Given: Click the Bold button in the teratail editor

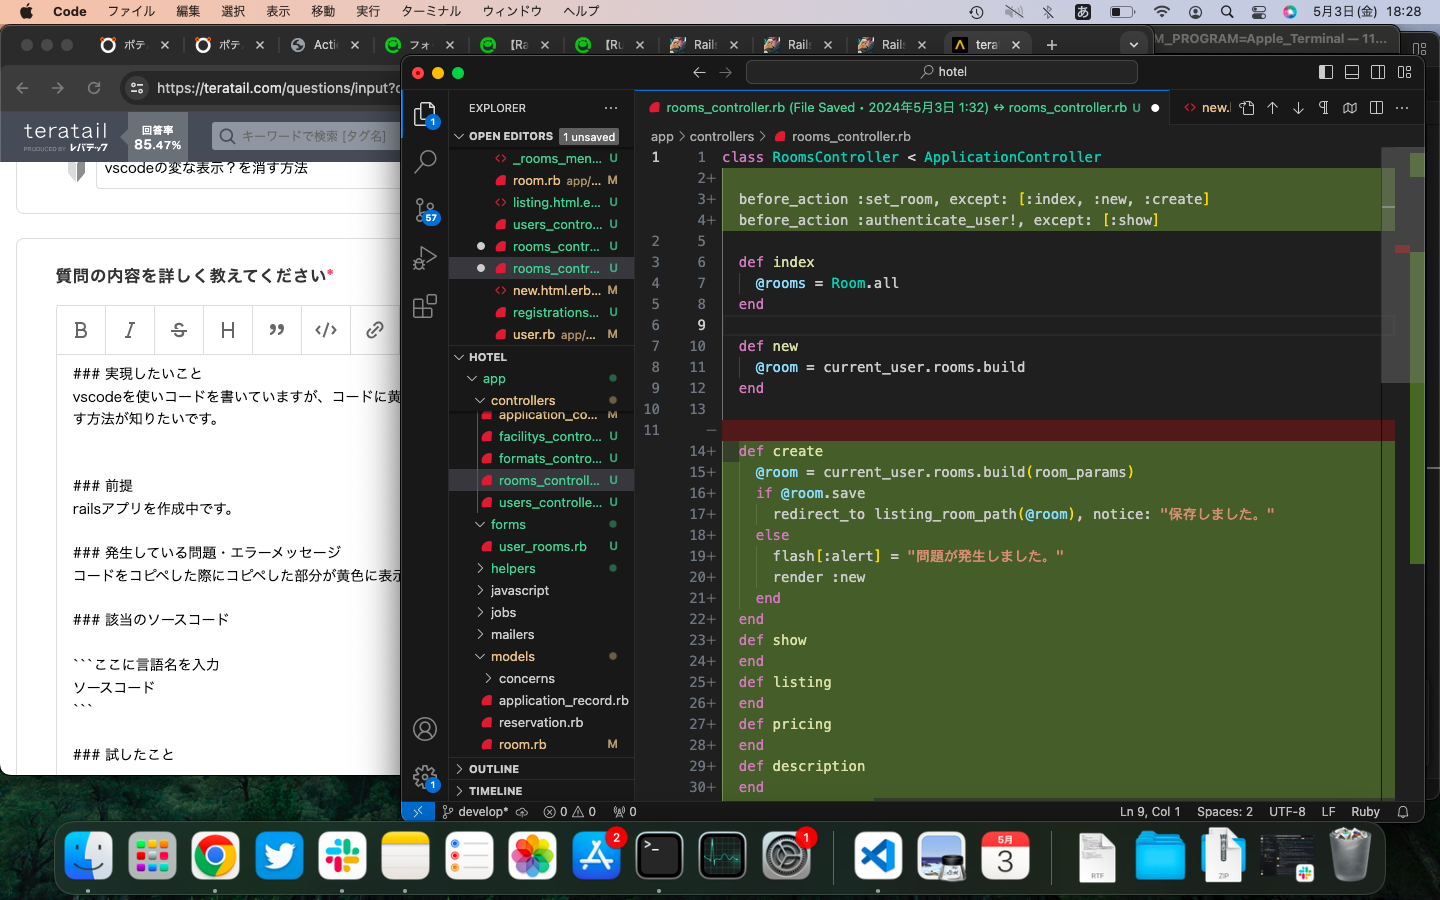Looking at the screenshot, I should click(81, 330).
